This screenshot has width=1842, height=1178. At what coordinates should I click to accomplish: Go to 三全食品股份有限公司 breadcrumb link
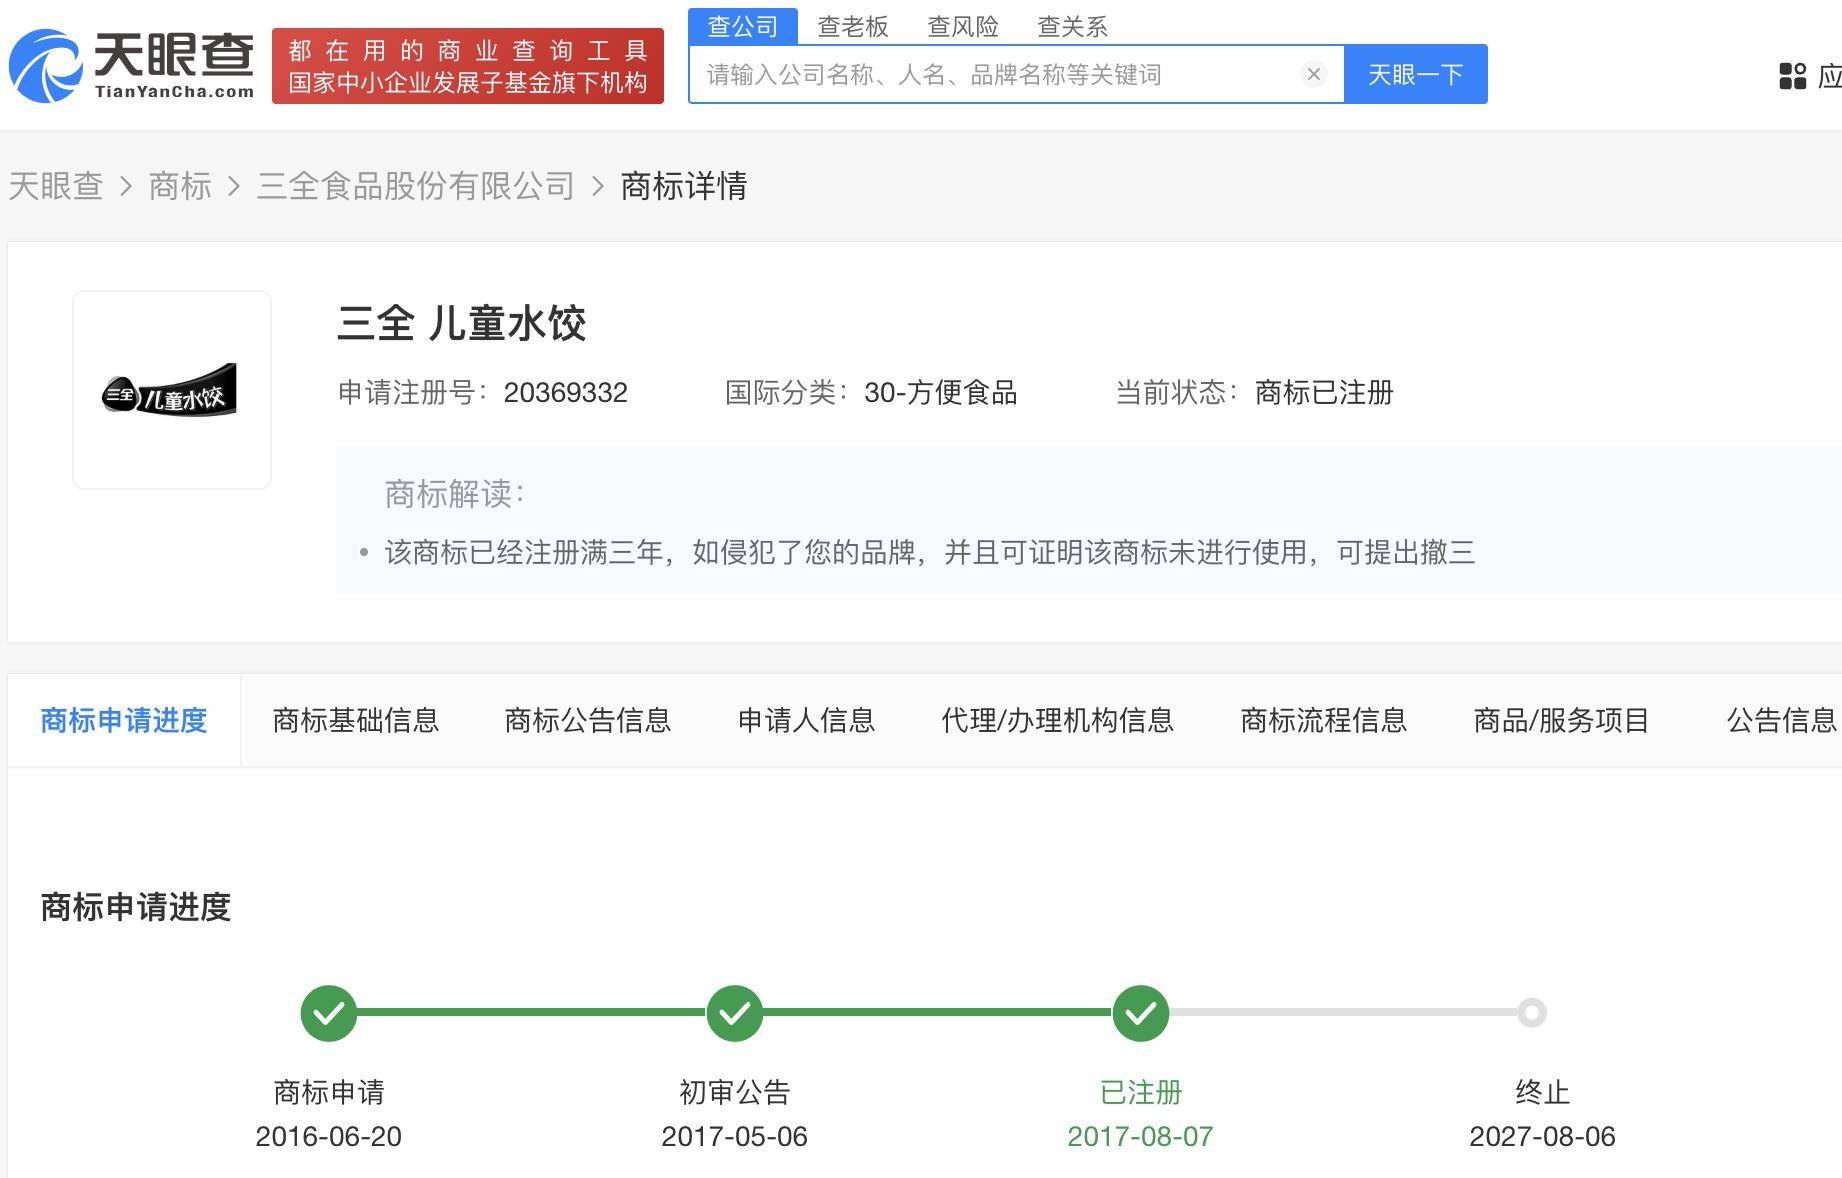click(x=416, y=186)
